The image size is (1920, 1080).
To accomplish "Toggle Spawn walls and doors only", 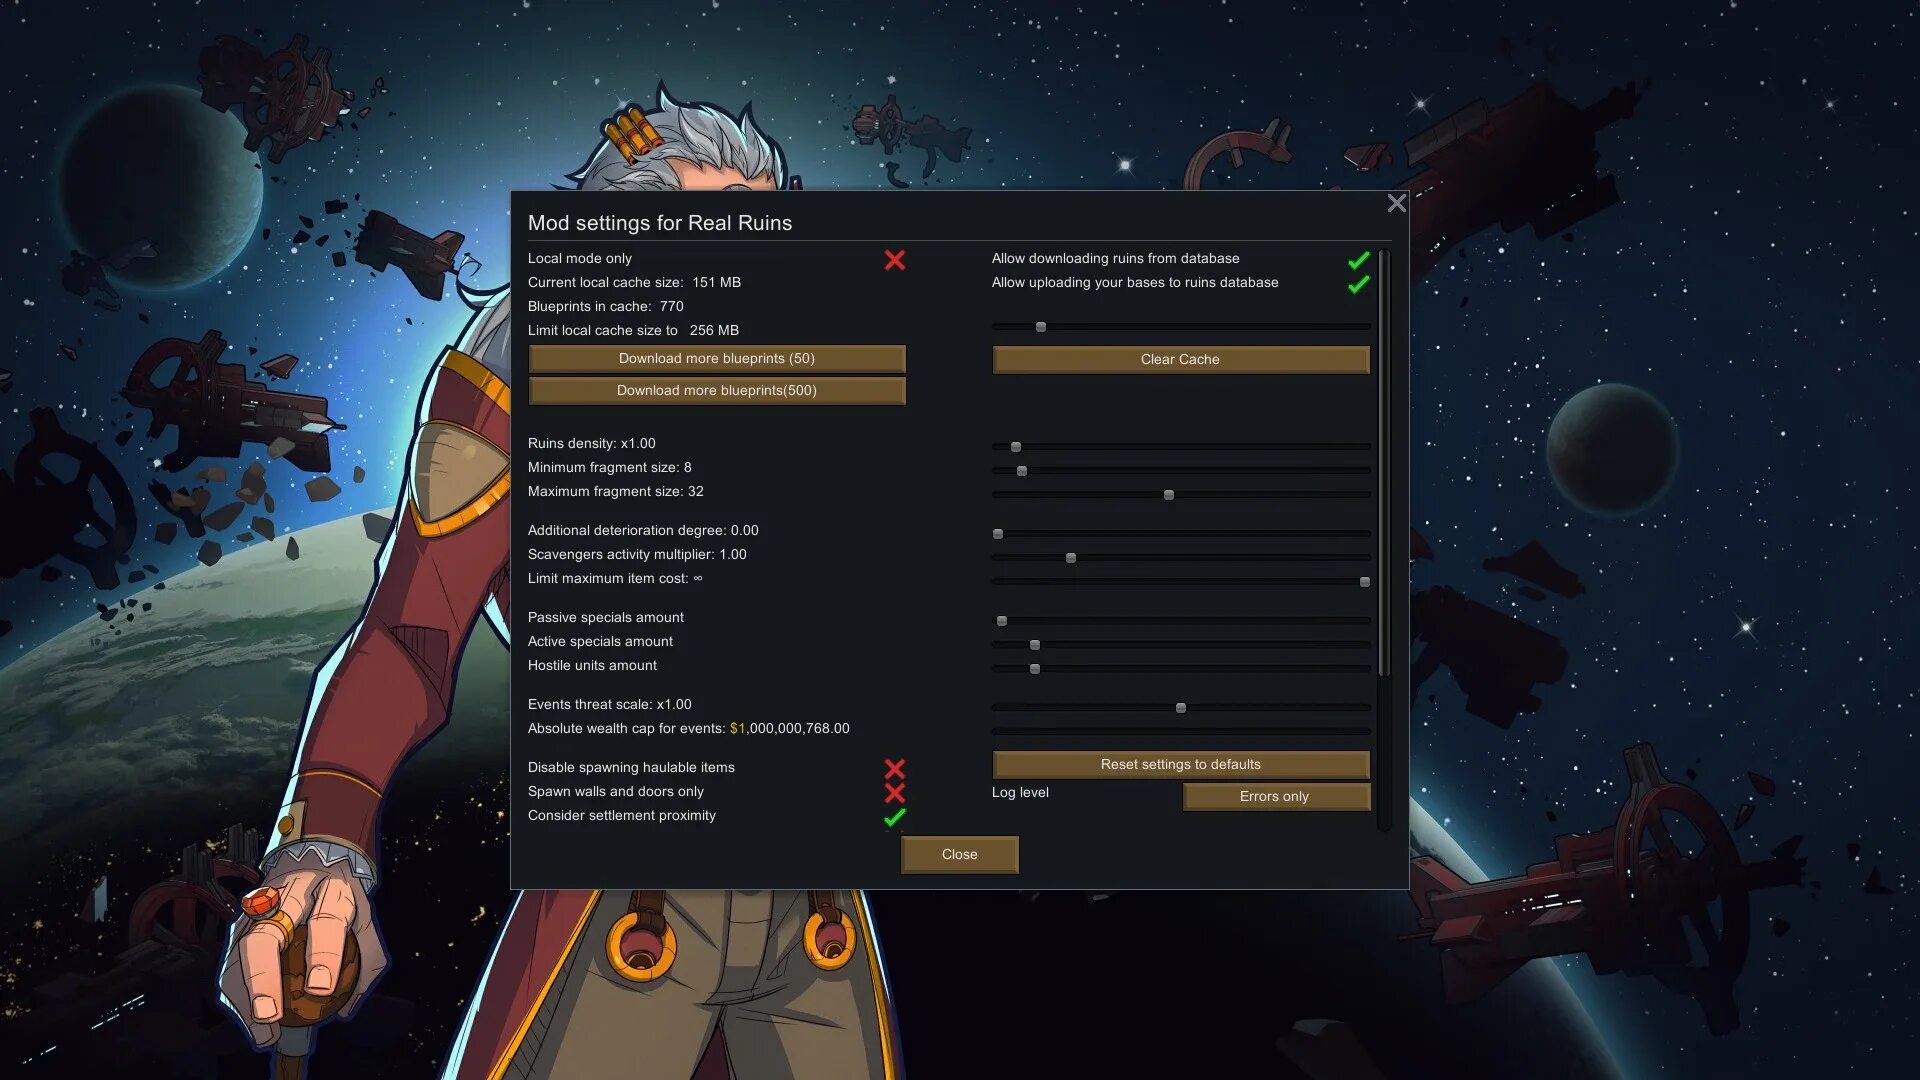I will [x=895, y=793].
